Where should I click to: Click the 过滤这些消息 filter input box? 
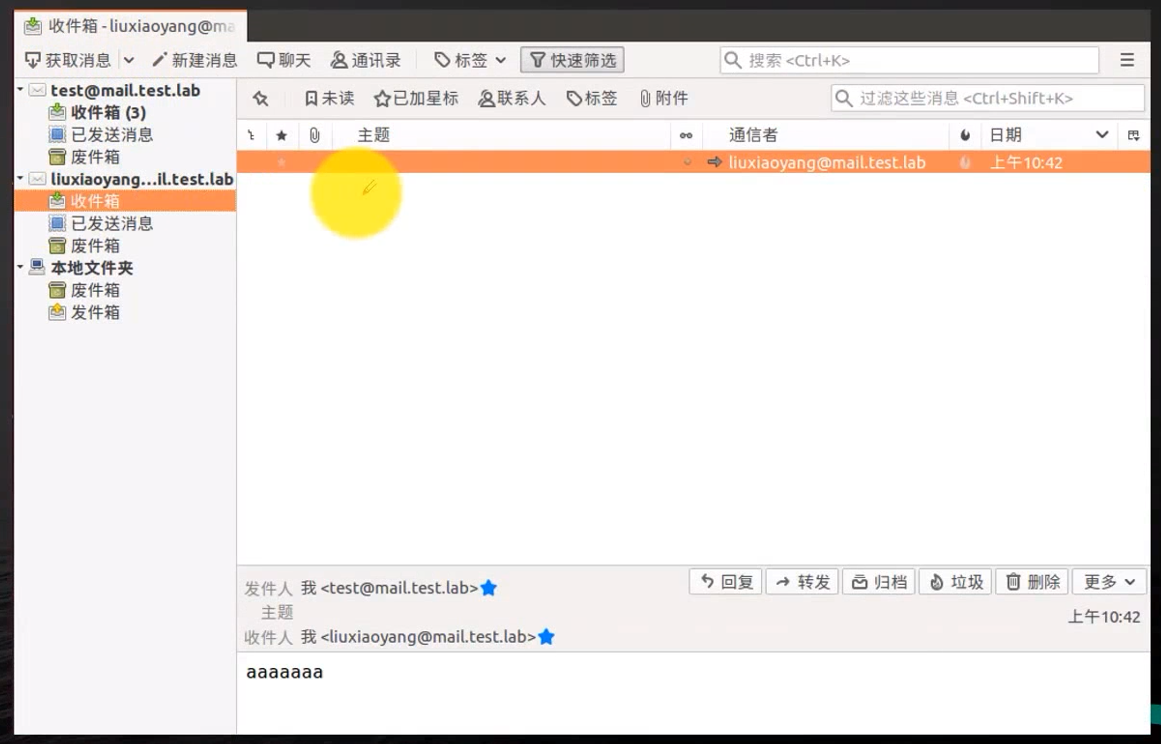click(988, 98)
